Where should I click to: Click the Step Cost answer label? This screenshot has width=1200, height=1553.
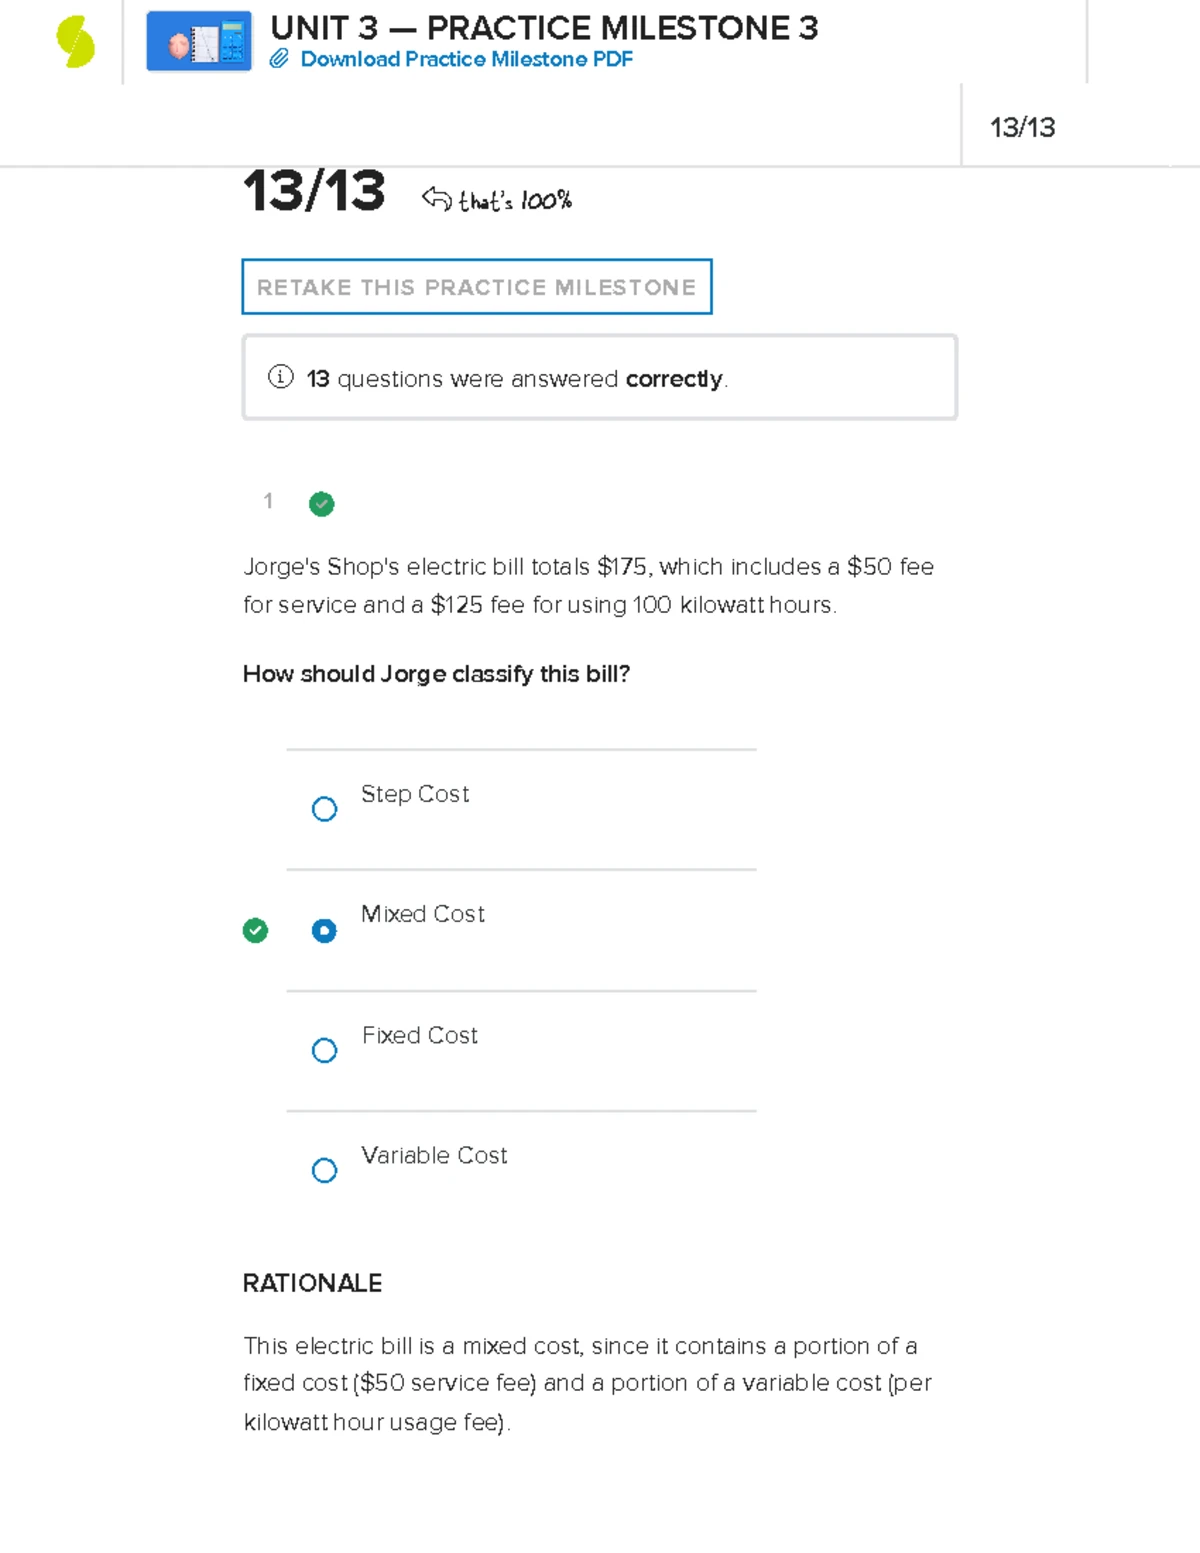pos(414,794)
